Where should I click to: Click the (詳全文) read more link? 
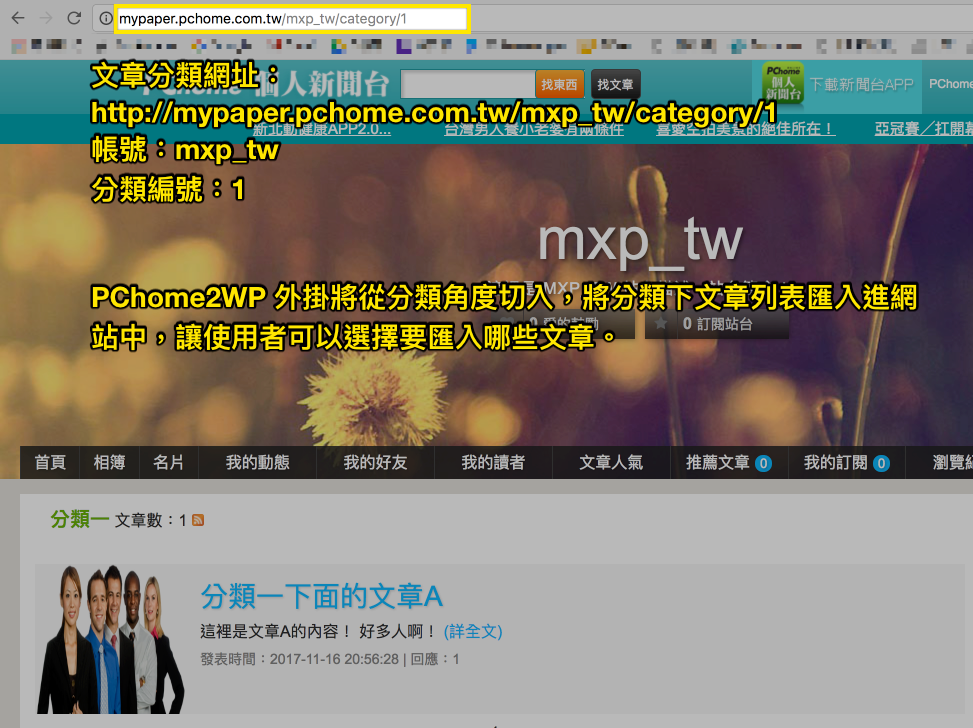point(473,632)
